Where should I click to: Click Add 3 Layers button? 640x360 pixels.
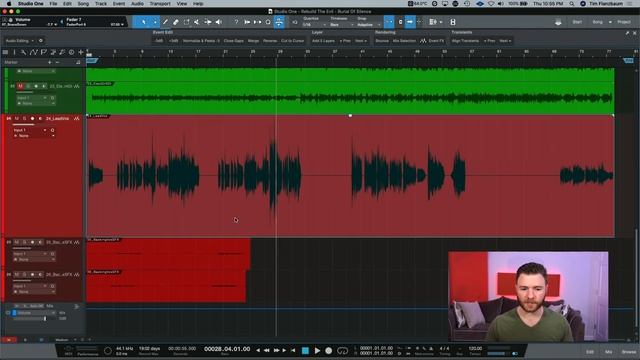(323, 41)
